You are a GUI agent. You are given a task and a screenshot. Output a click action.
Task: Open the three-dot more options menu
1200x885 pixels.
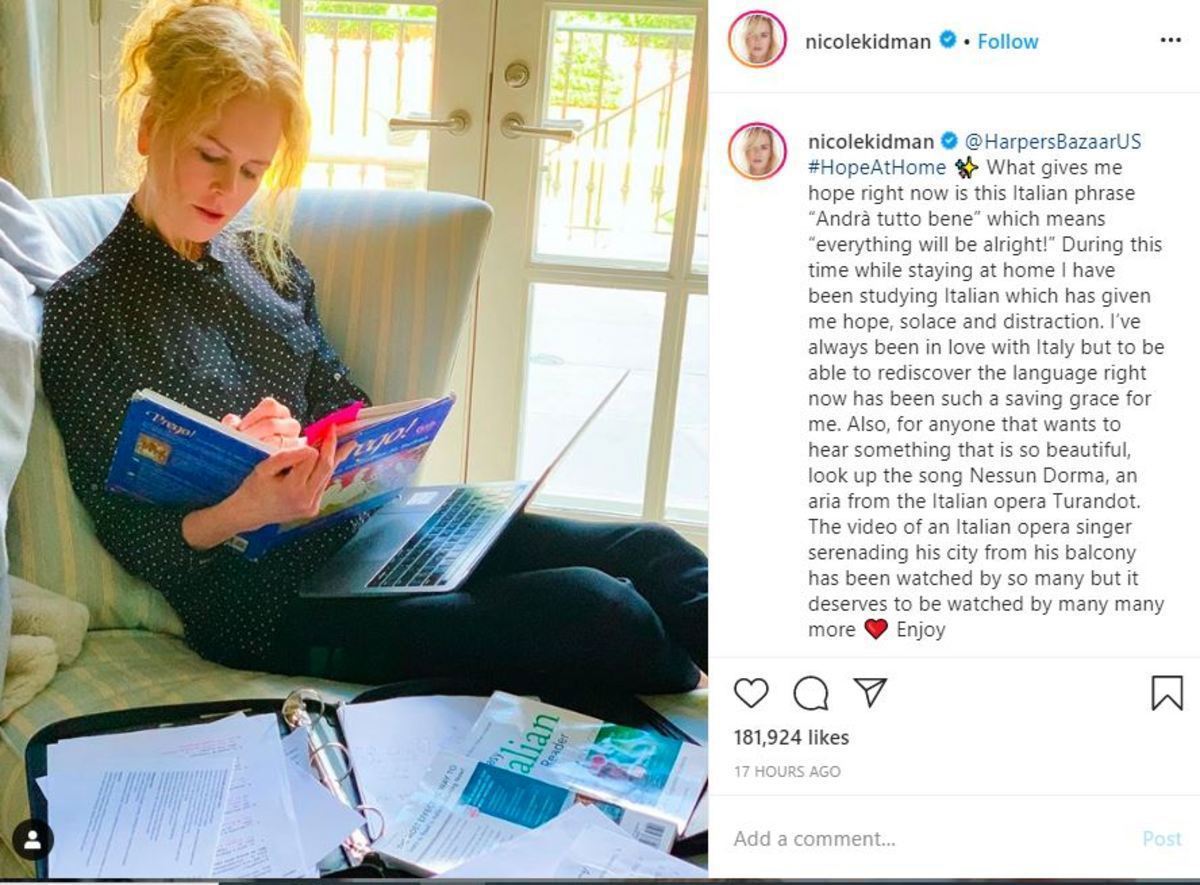click(1170, 40)
